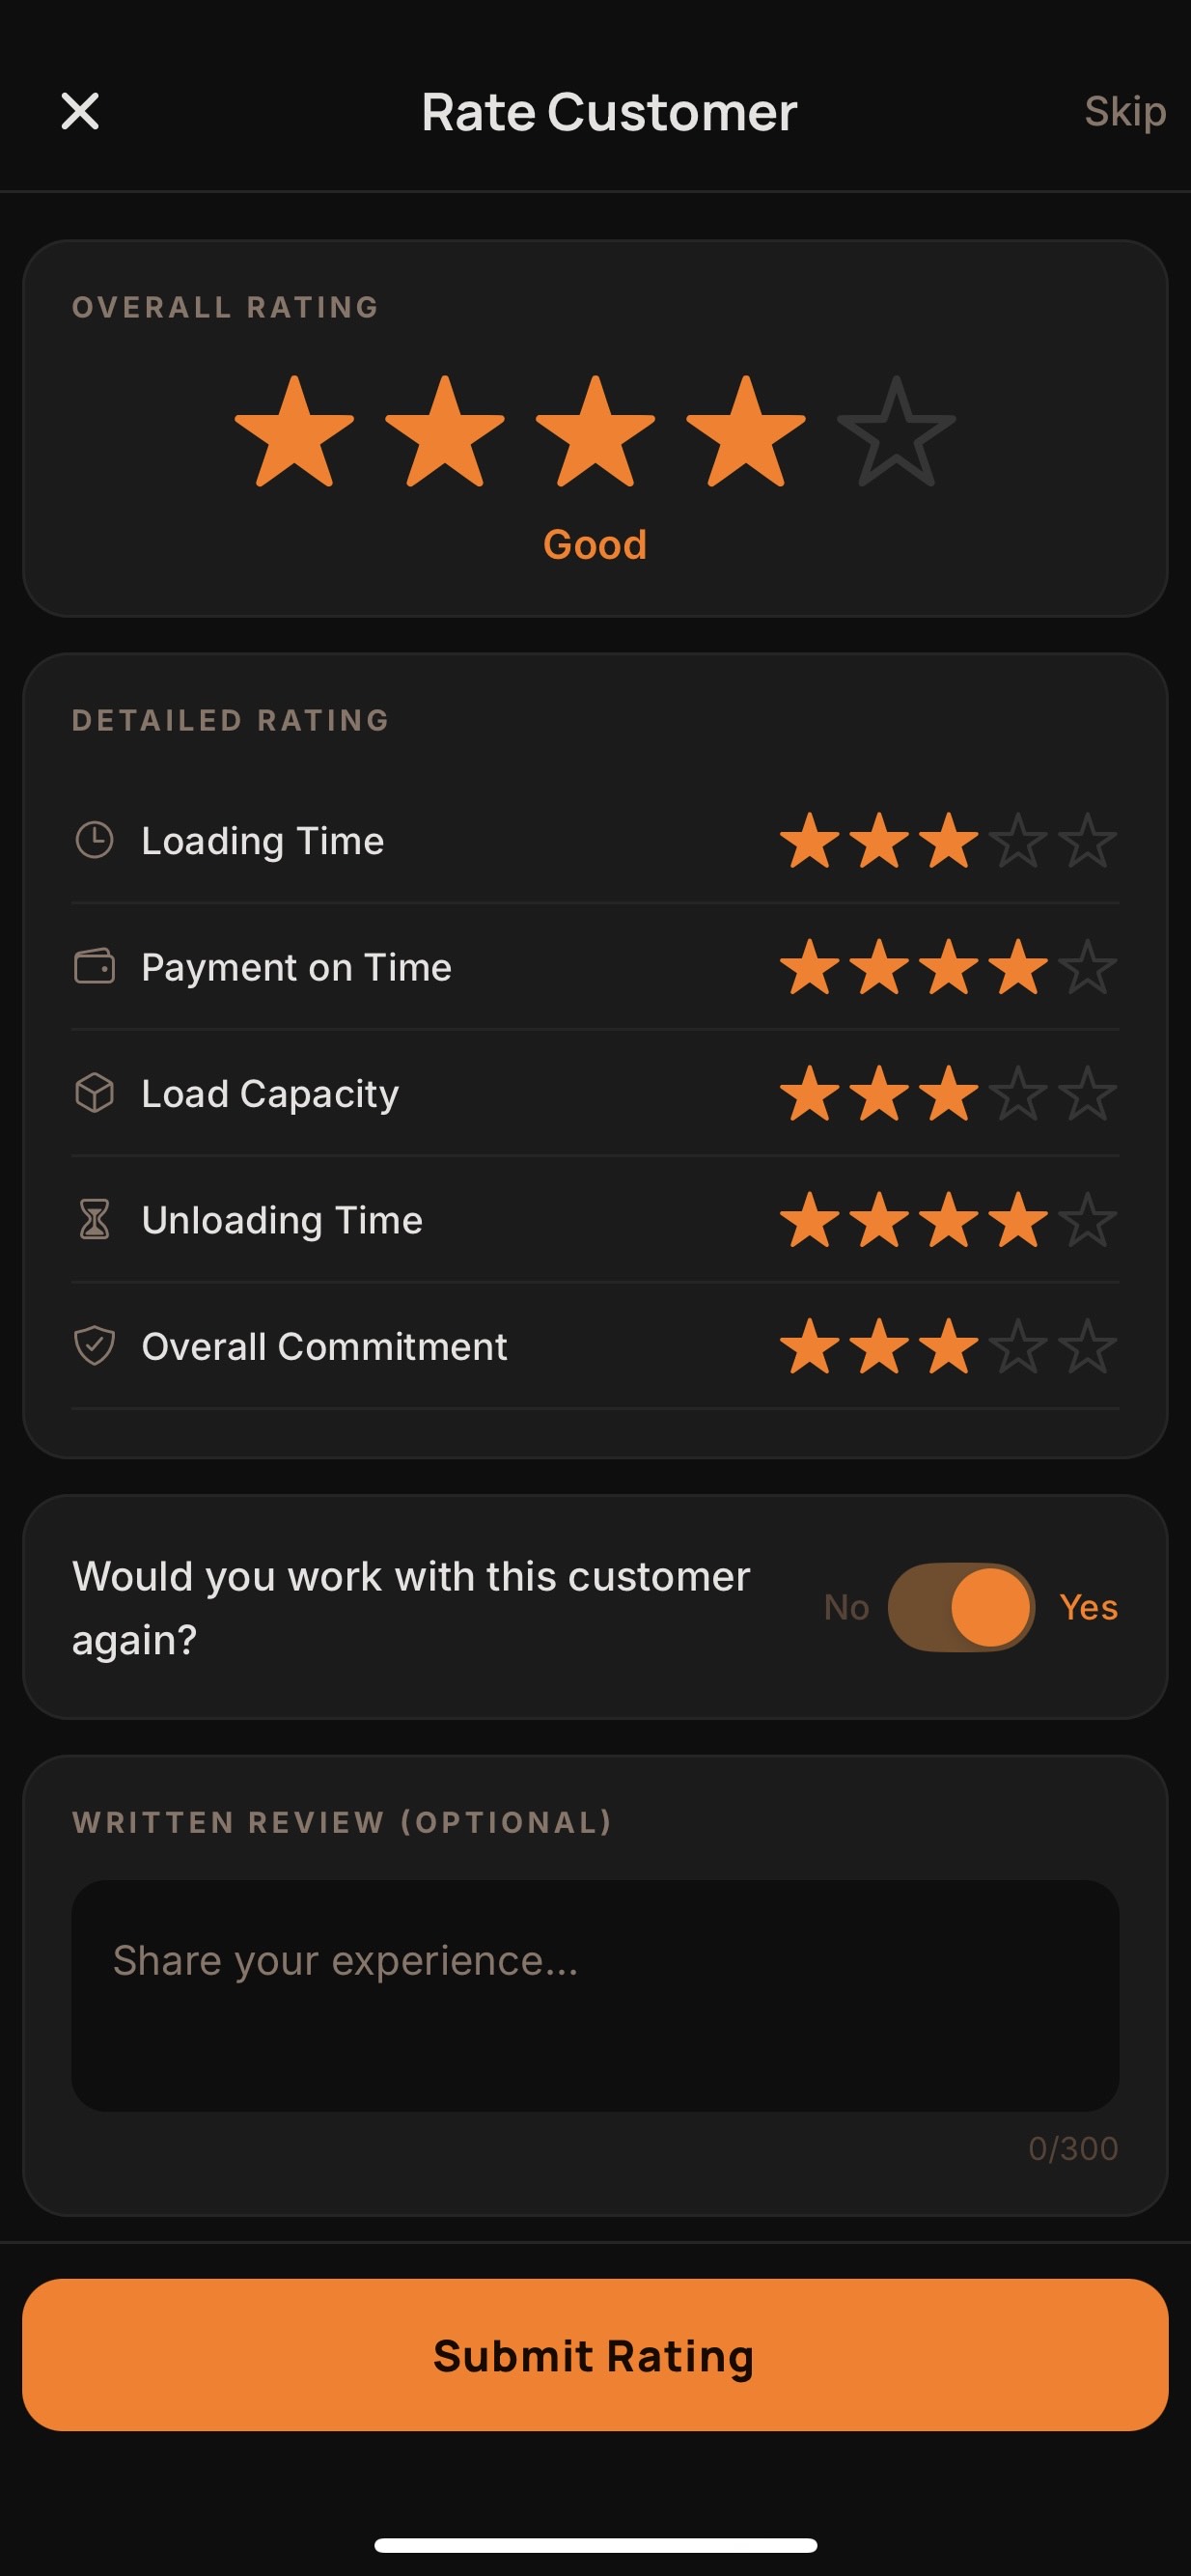Image resolution: width=1191 pixels, height=2576 pixels.
Task: Skip the customer rating
Action: click(x=1125, y=111)
